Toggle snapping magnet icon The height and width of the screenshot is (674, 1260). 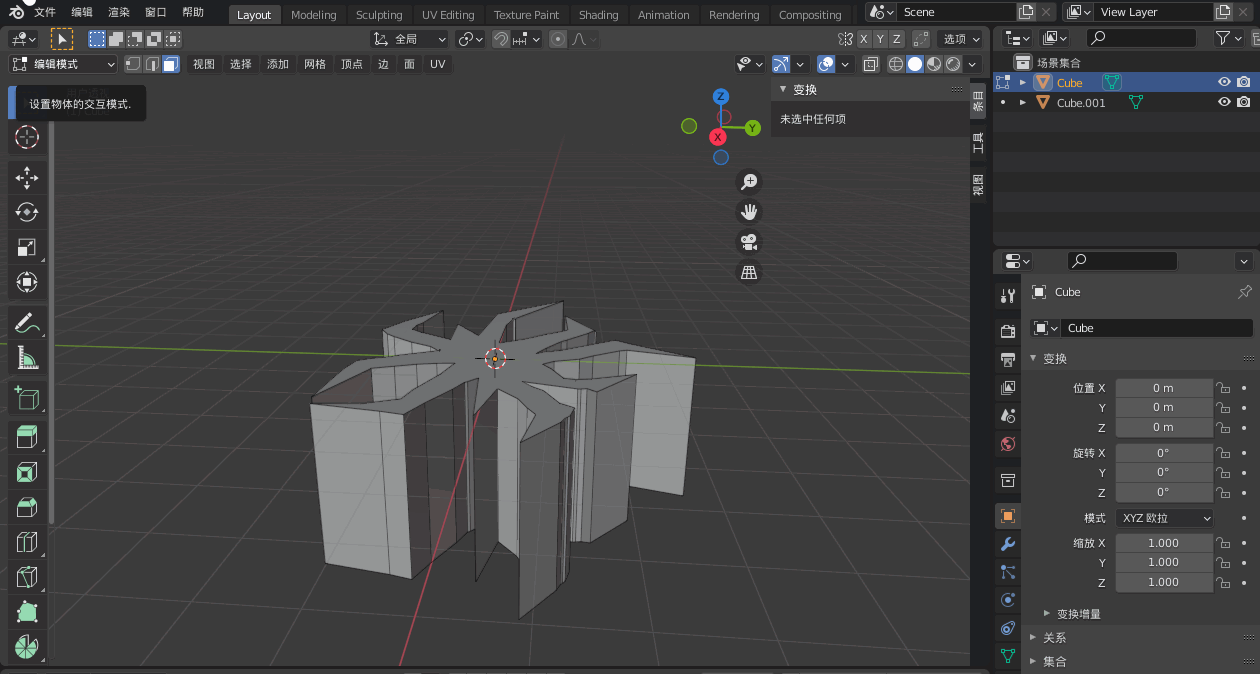pyautogui.click(x=501, y=39)
